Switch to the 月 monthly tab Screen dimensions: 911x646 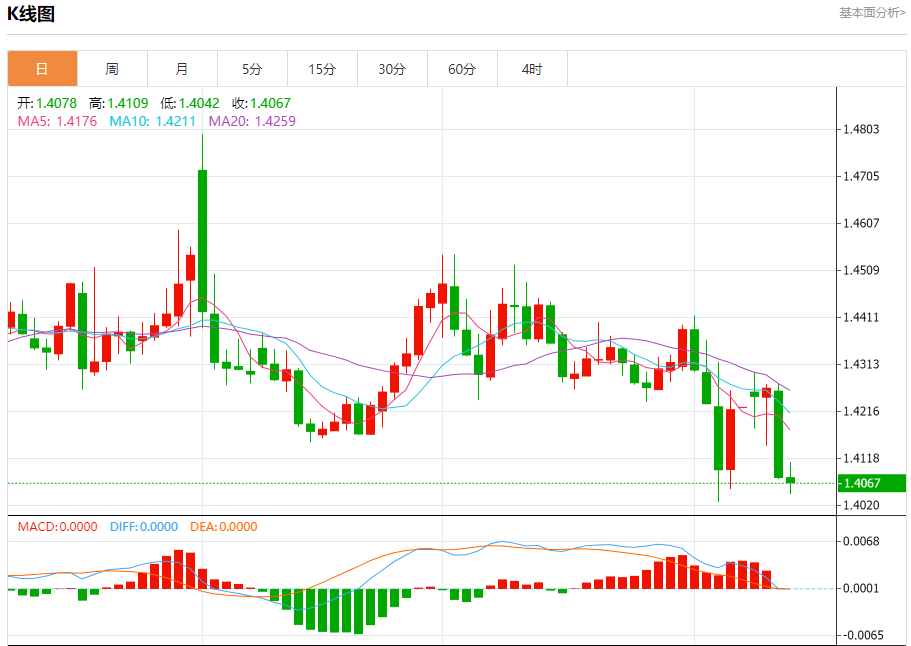[x=182, y=69]
